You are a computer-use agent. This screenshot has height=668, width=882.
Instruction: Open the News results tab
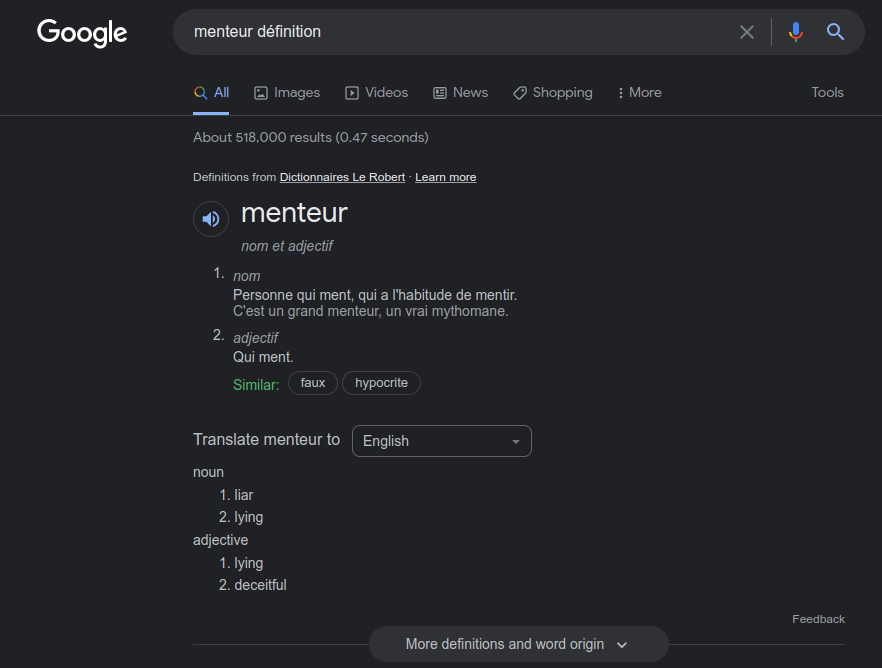coord(460,93)
